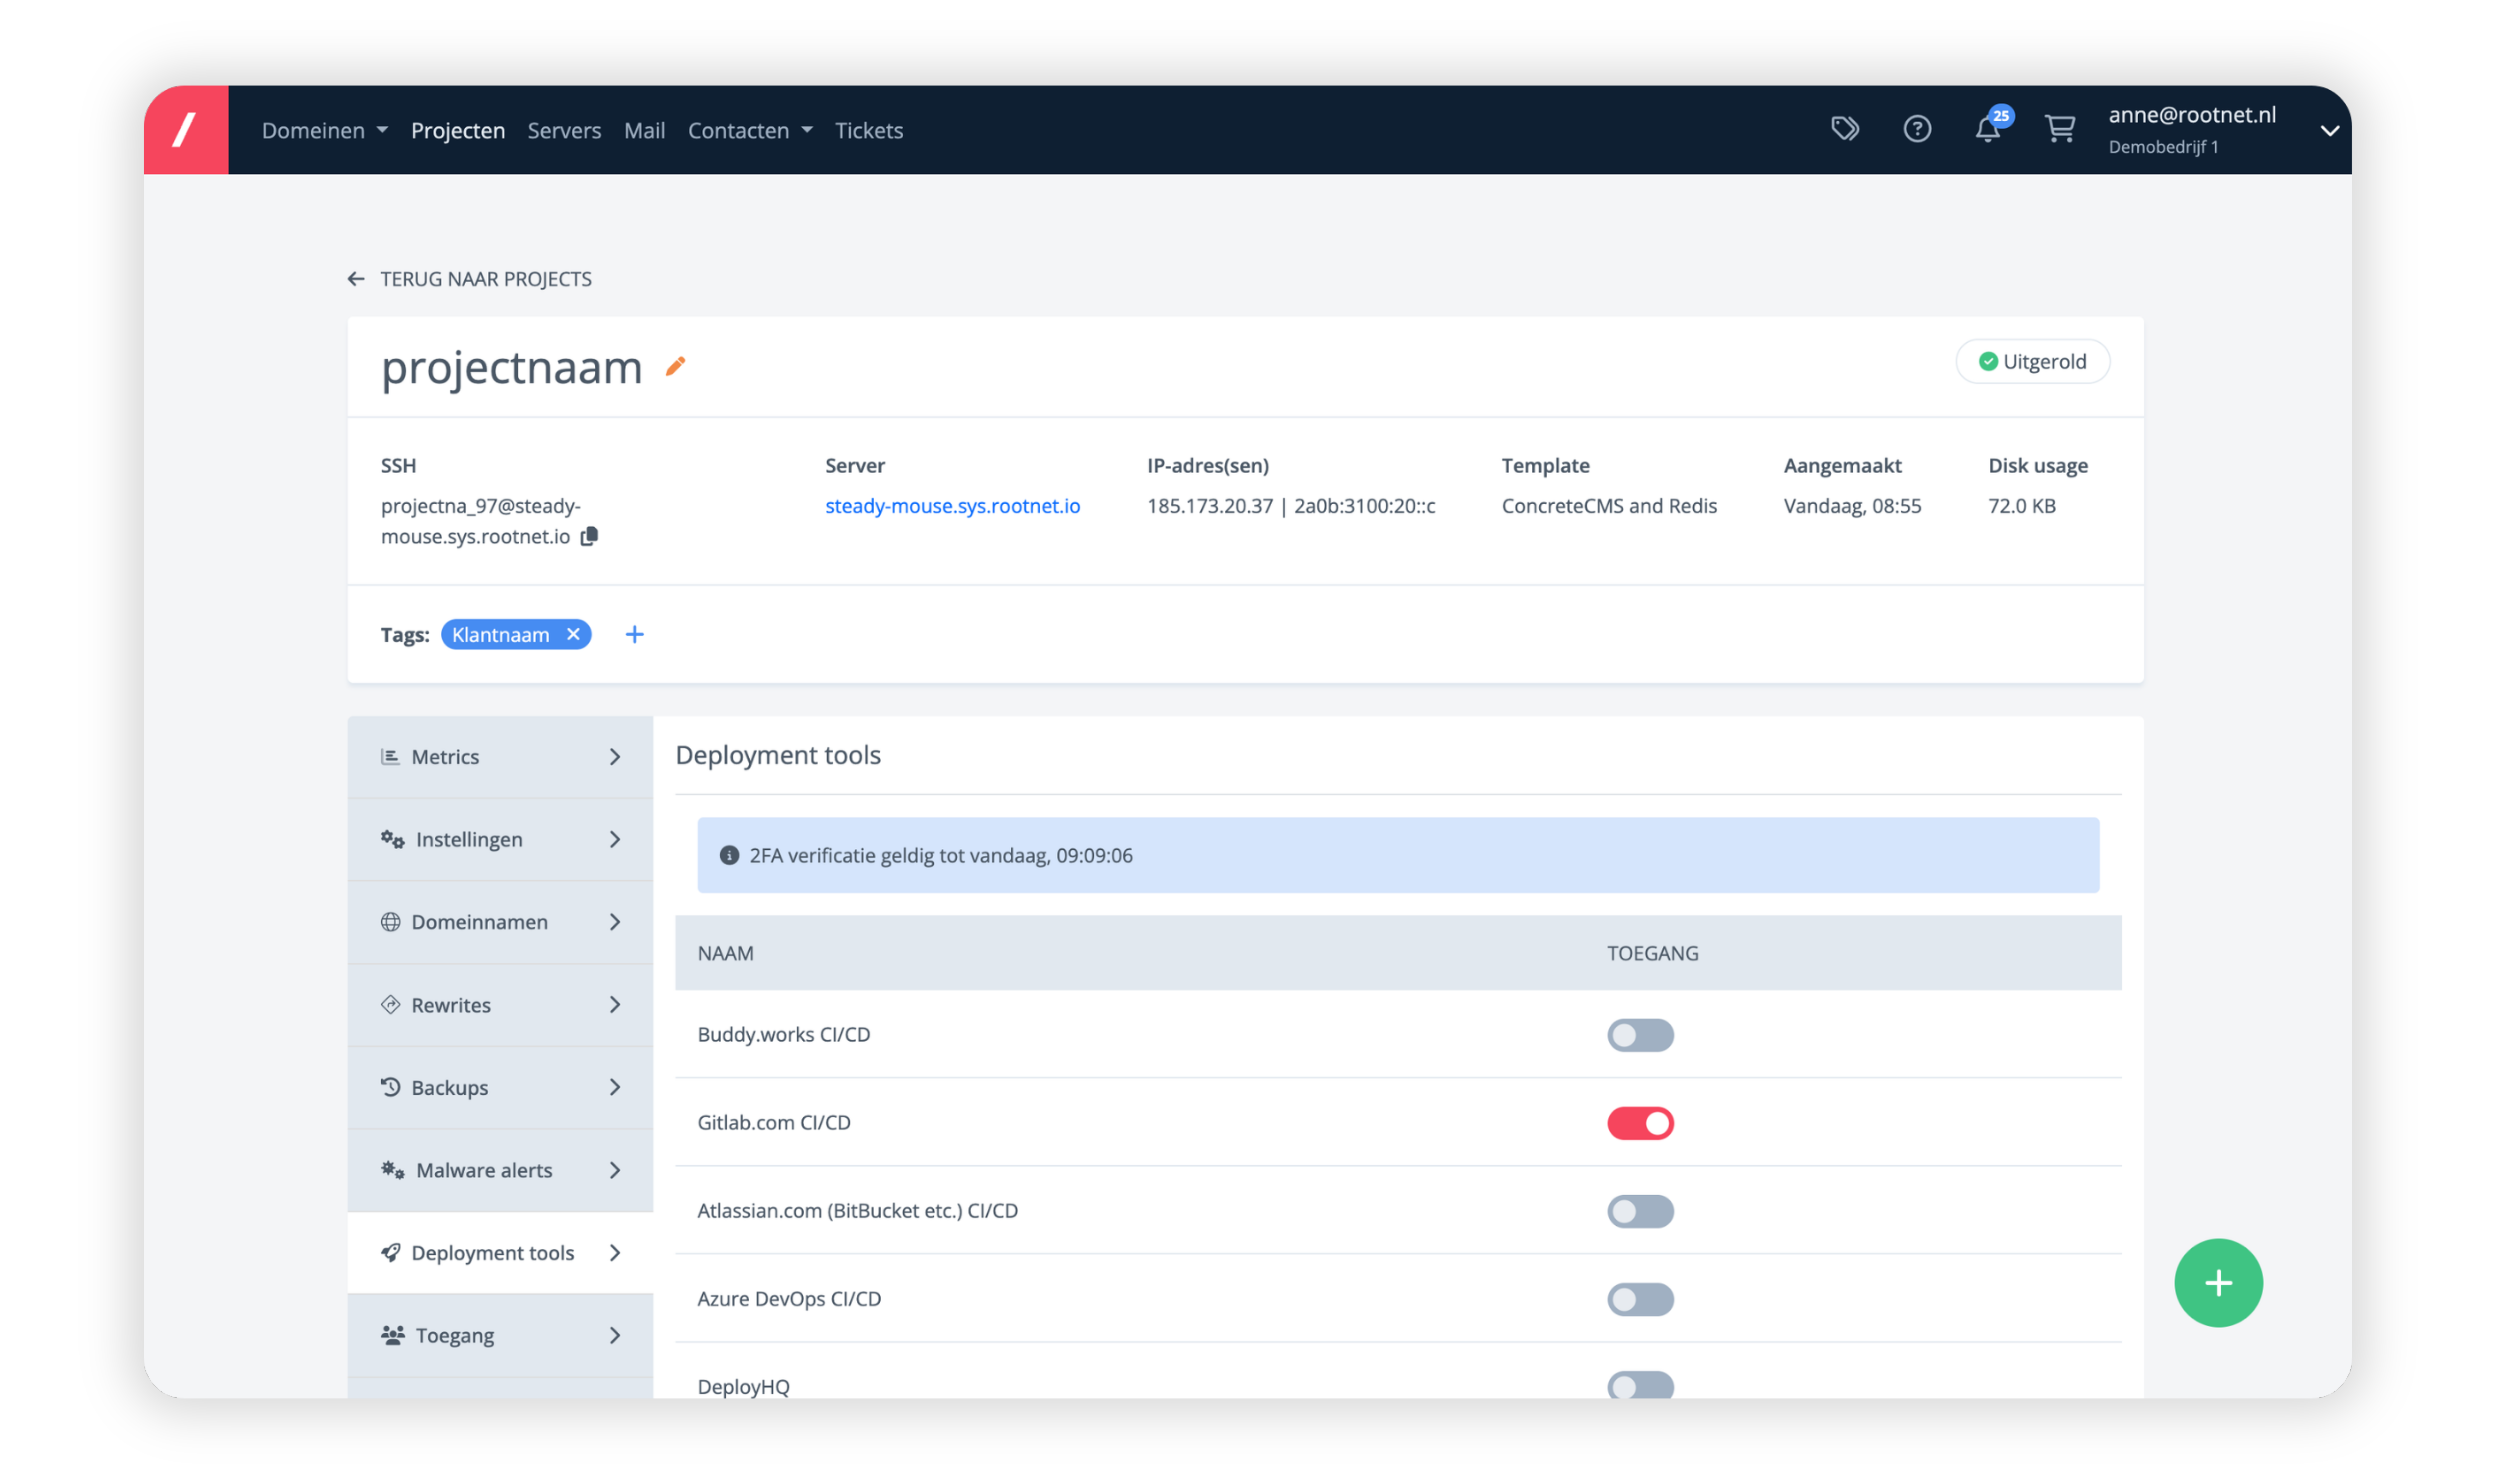Expand the account menu for anne@rootnet.nl

2331,130
